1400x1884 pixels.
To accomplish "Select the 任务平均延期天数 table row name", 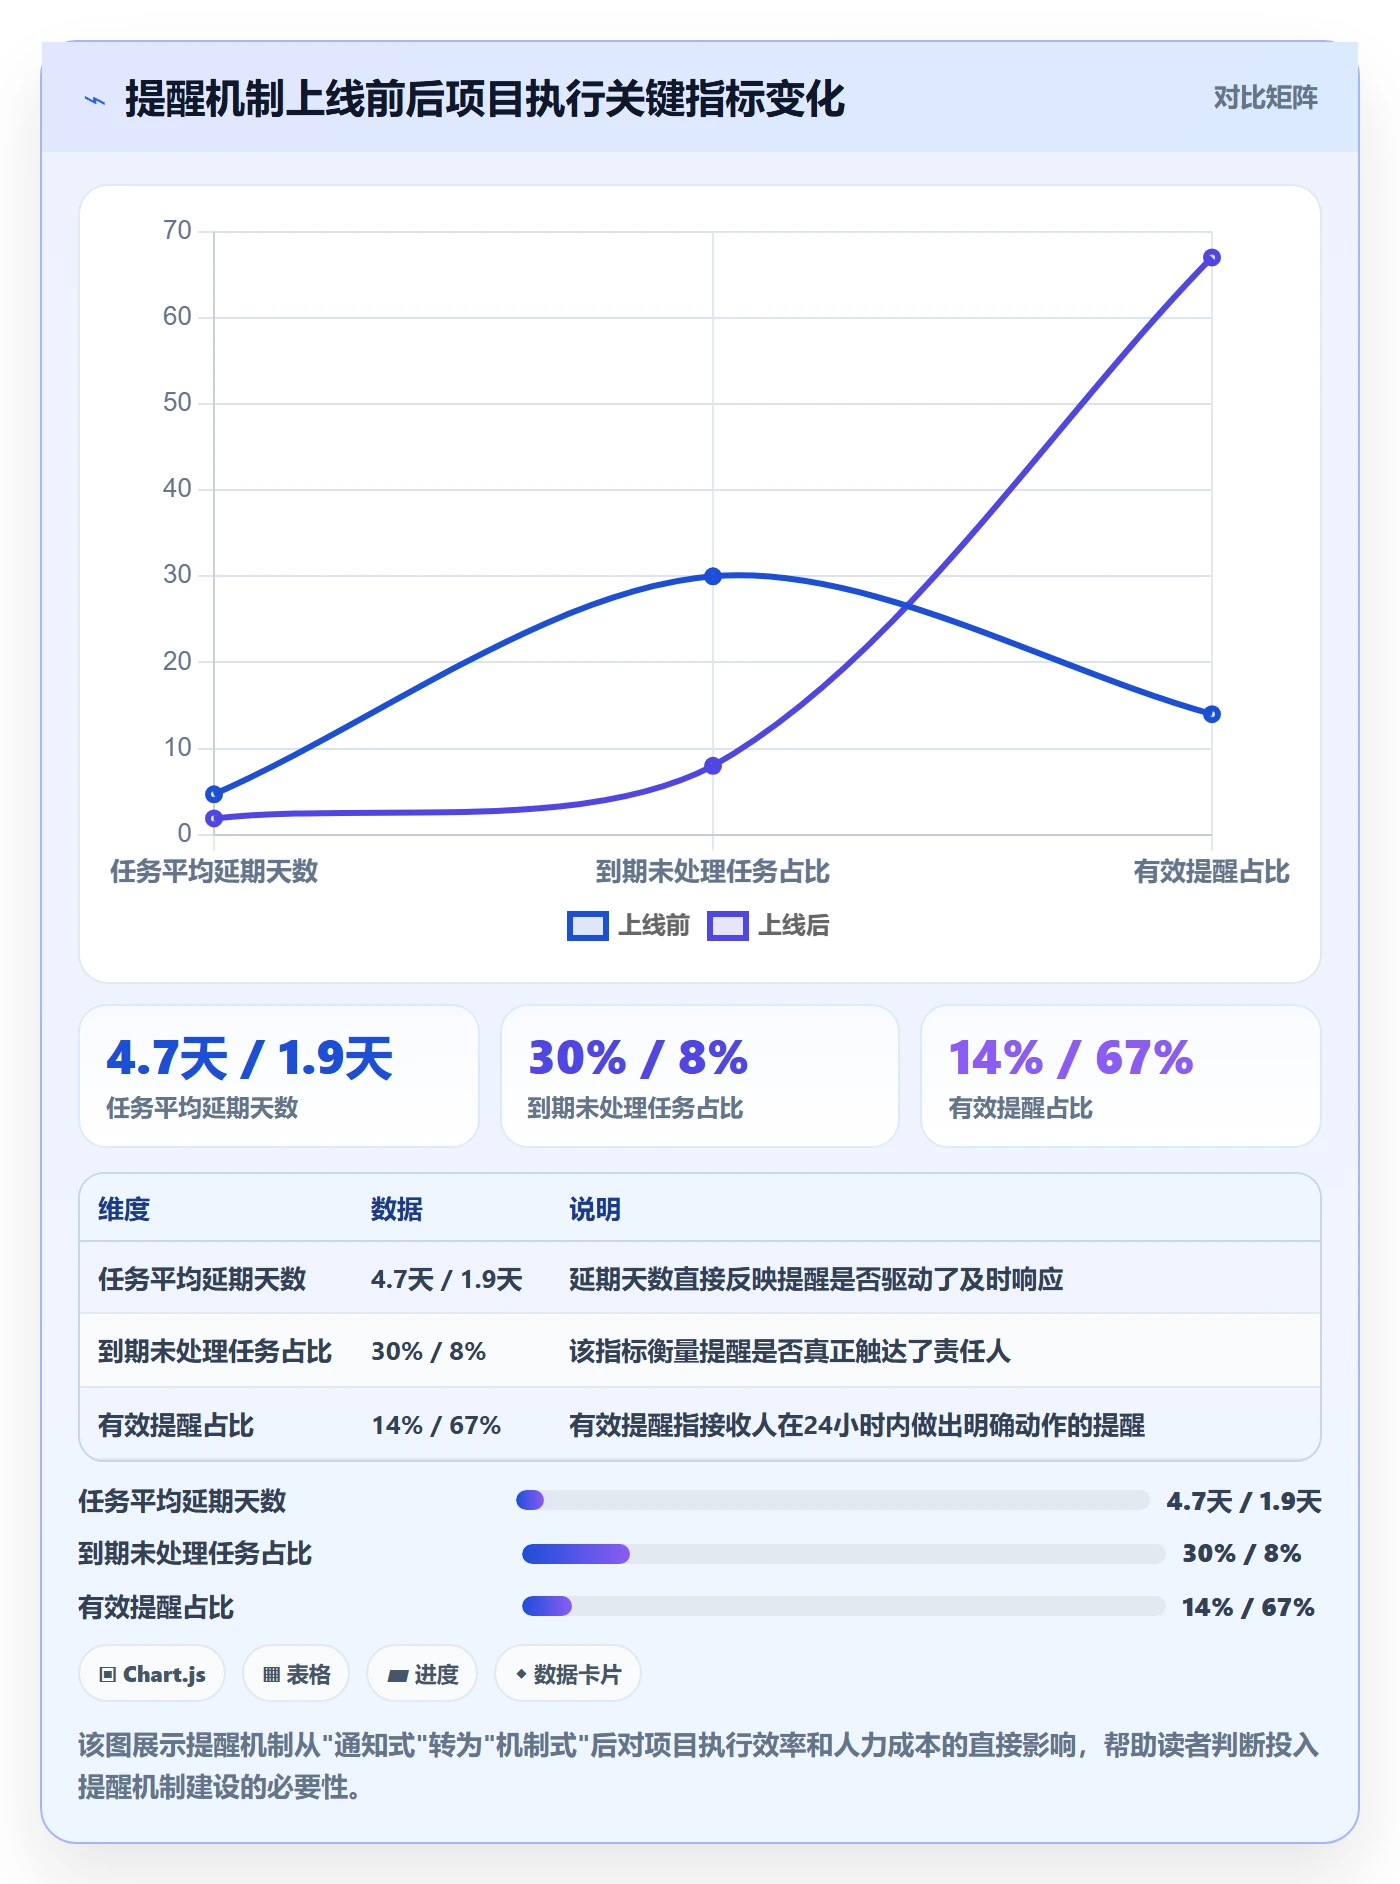I will click(x=202, y=1280).
